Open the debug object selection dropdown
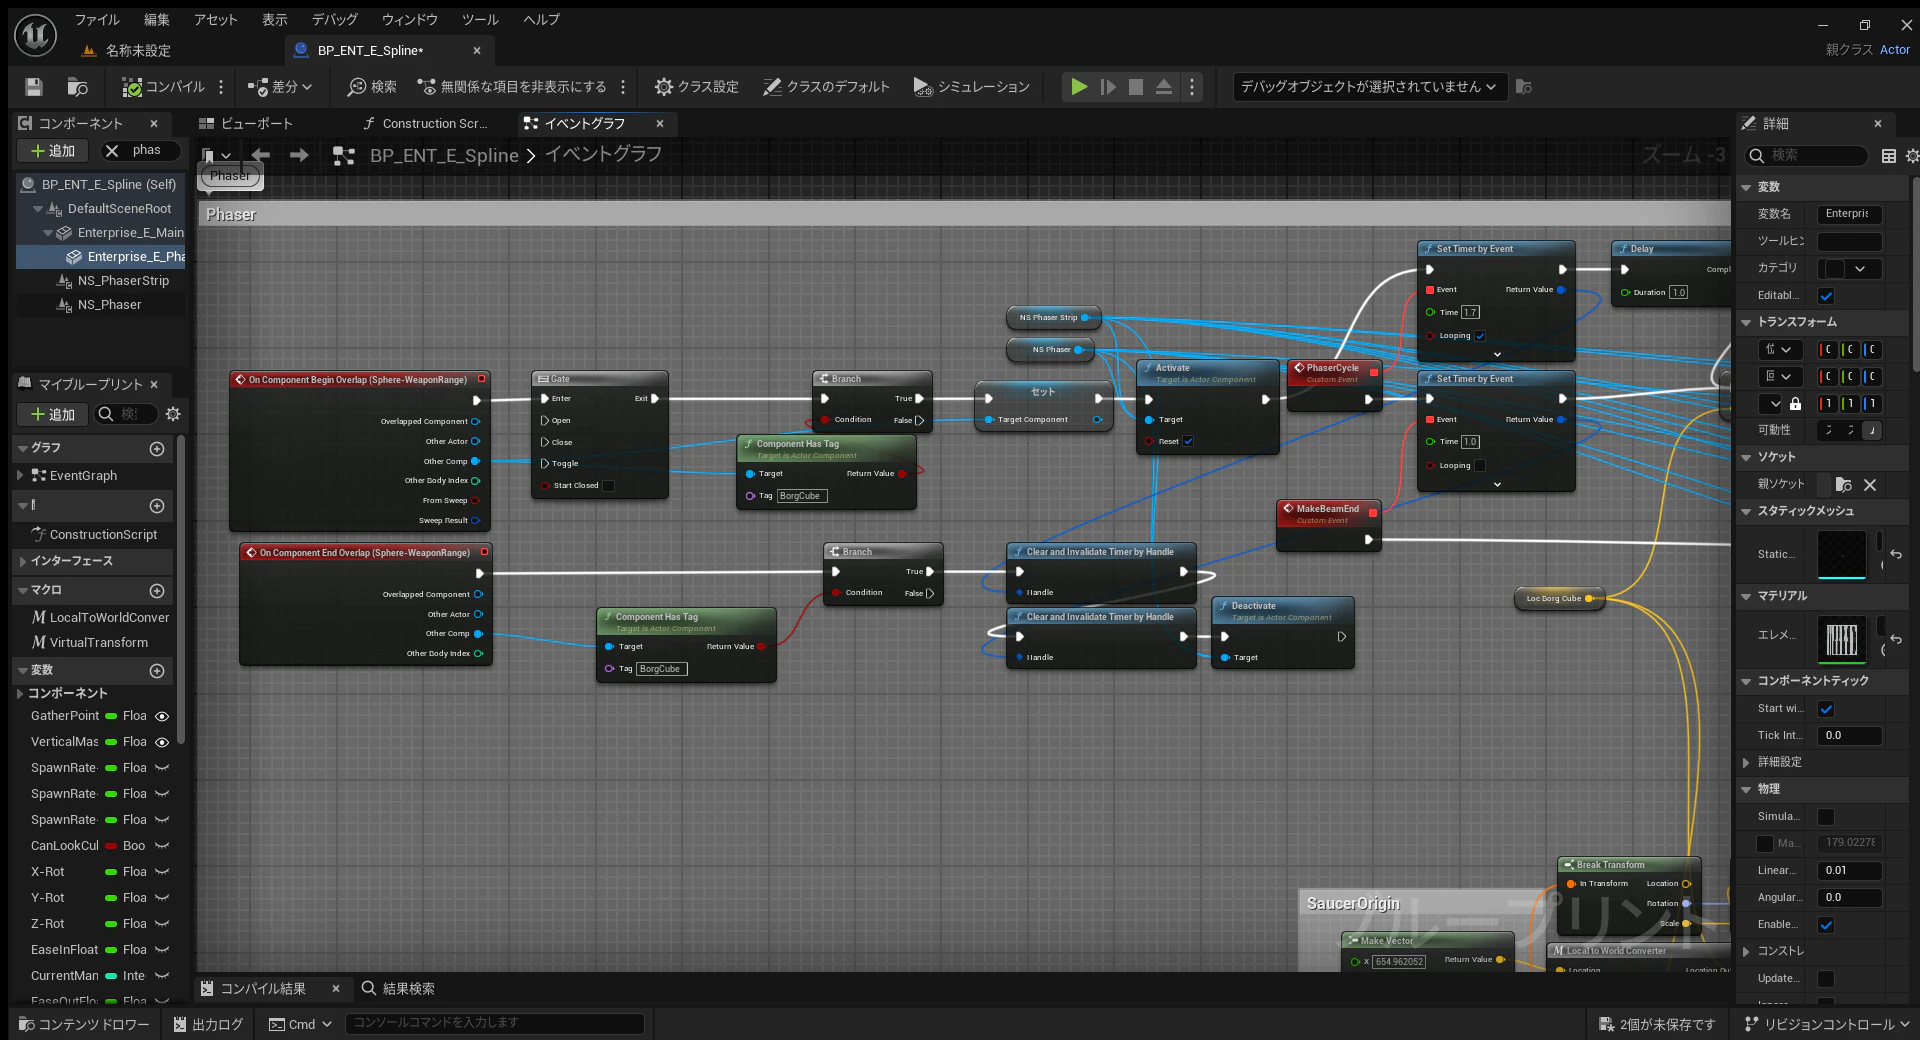Viewport: 1920px width, 1040px height. 1367,87
